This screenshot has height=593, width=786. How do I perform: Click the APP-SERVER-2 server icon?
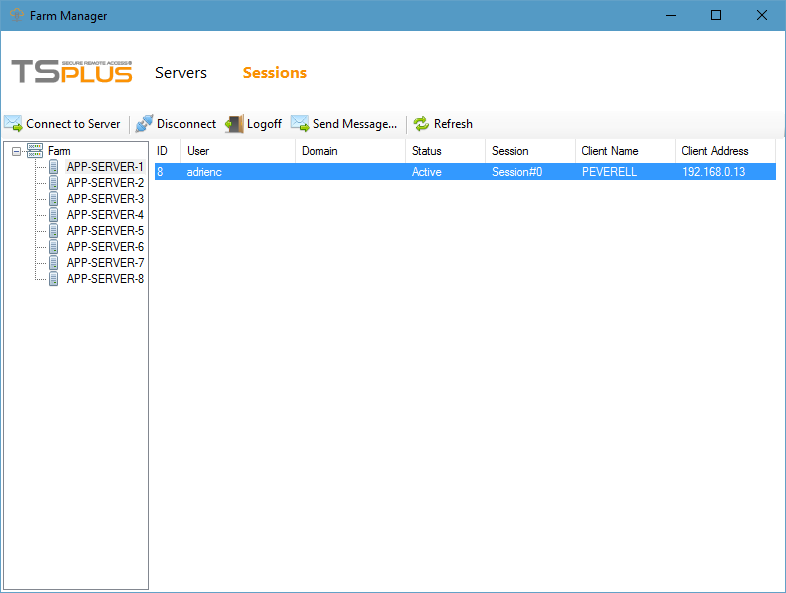(x=54, y=182)
